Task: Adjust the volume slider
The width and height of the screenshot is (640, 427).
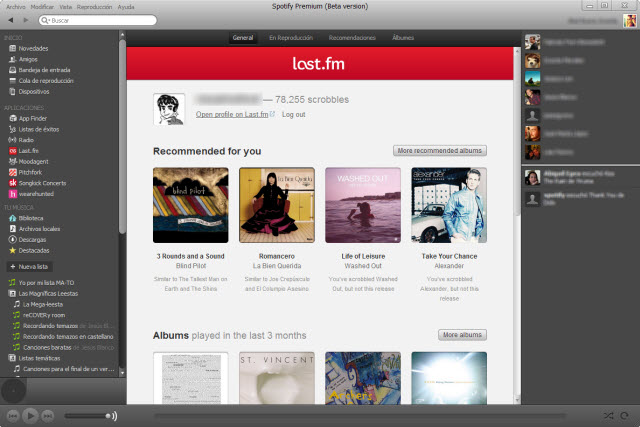Action: [x=87, y=416]
